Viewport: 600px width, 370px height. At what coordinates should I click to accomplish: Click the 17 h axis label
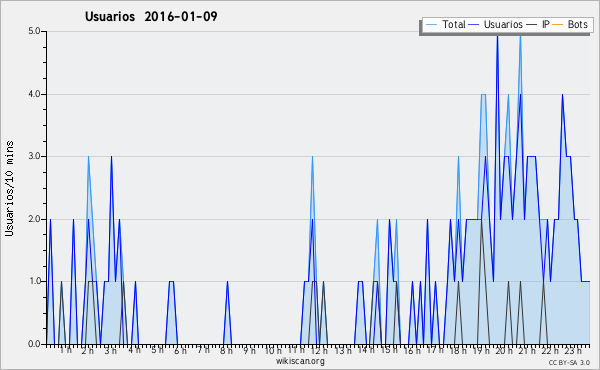click(435, 350)
